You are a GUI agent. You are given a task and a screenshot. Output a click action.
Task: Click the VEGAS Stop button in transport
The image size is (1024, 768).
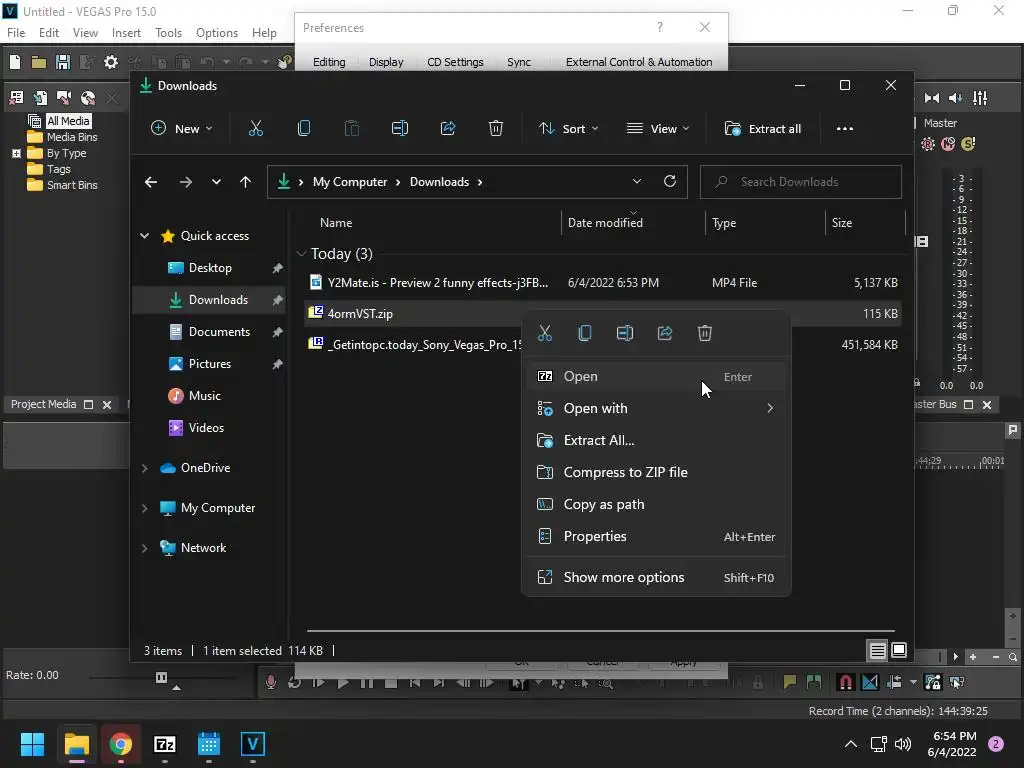click(x=391, y=682)
